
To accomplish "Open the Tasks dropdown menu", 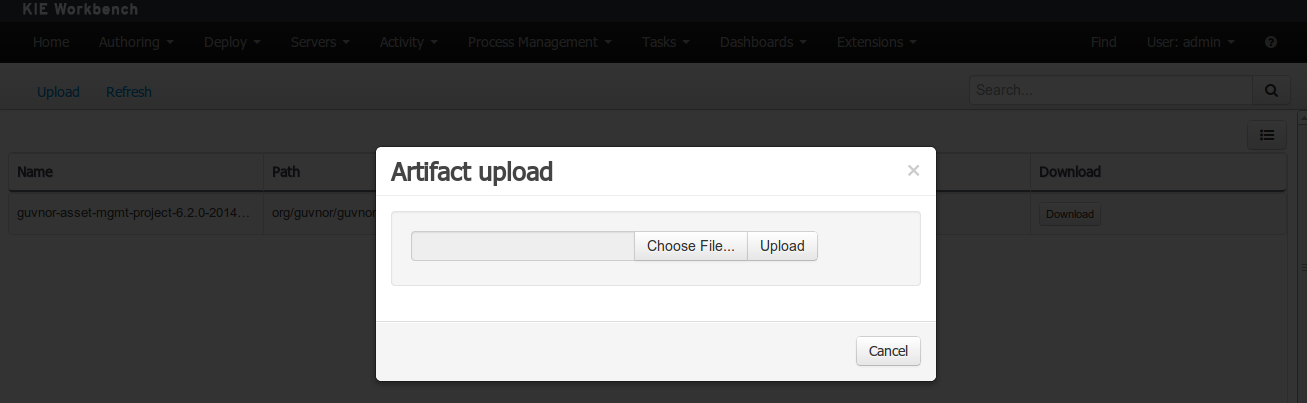I will 666,42.
